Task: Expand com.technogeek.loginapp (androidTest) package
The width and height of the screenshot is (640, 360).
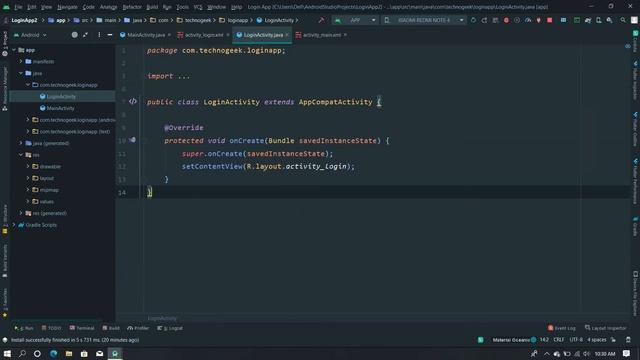Action: pos(28,120)
